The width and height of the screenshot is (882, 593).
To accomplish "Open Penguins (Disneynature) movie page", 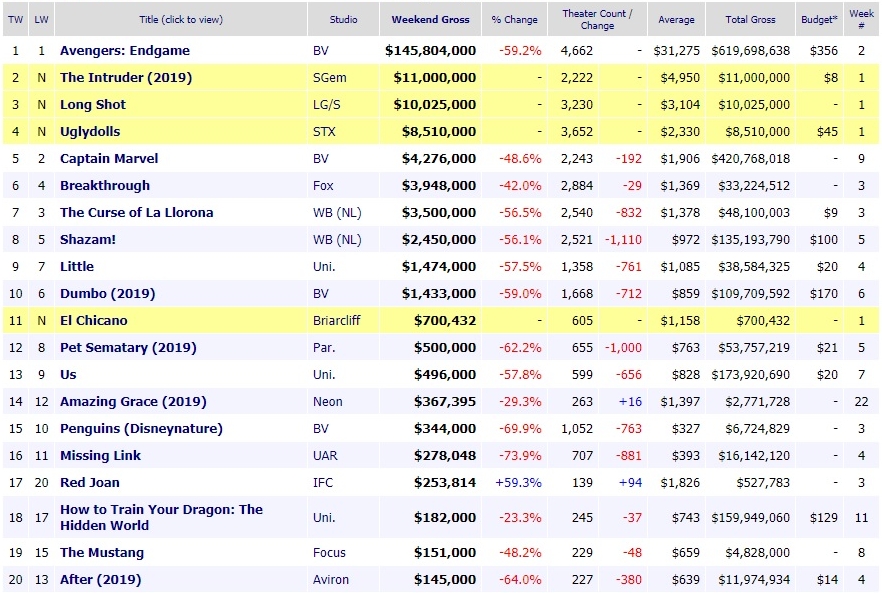I will 141,429.
